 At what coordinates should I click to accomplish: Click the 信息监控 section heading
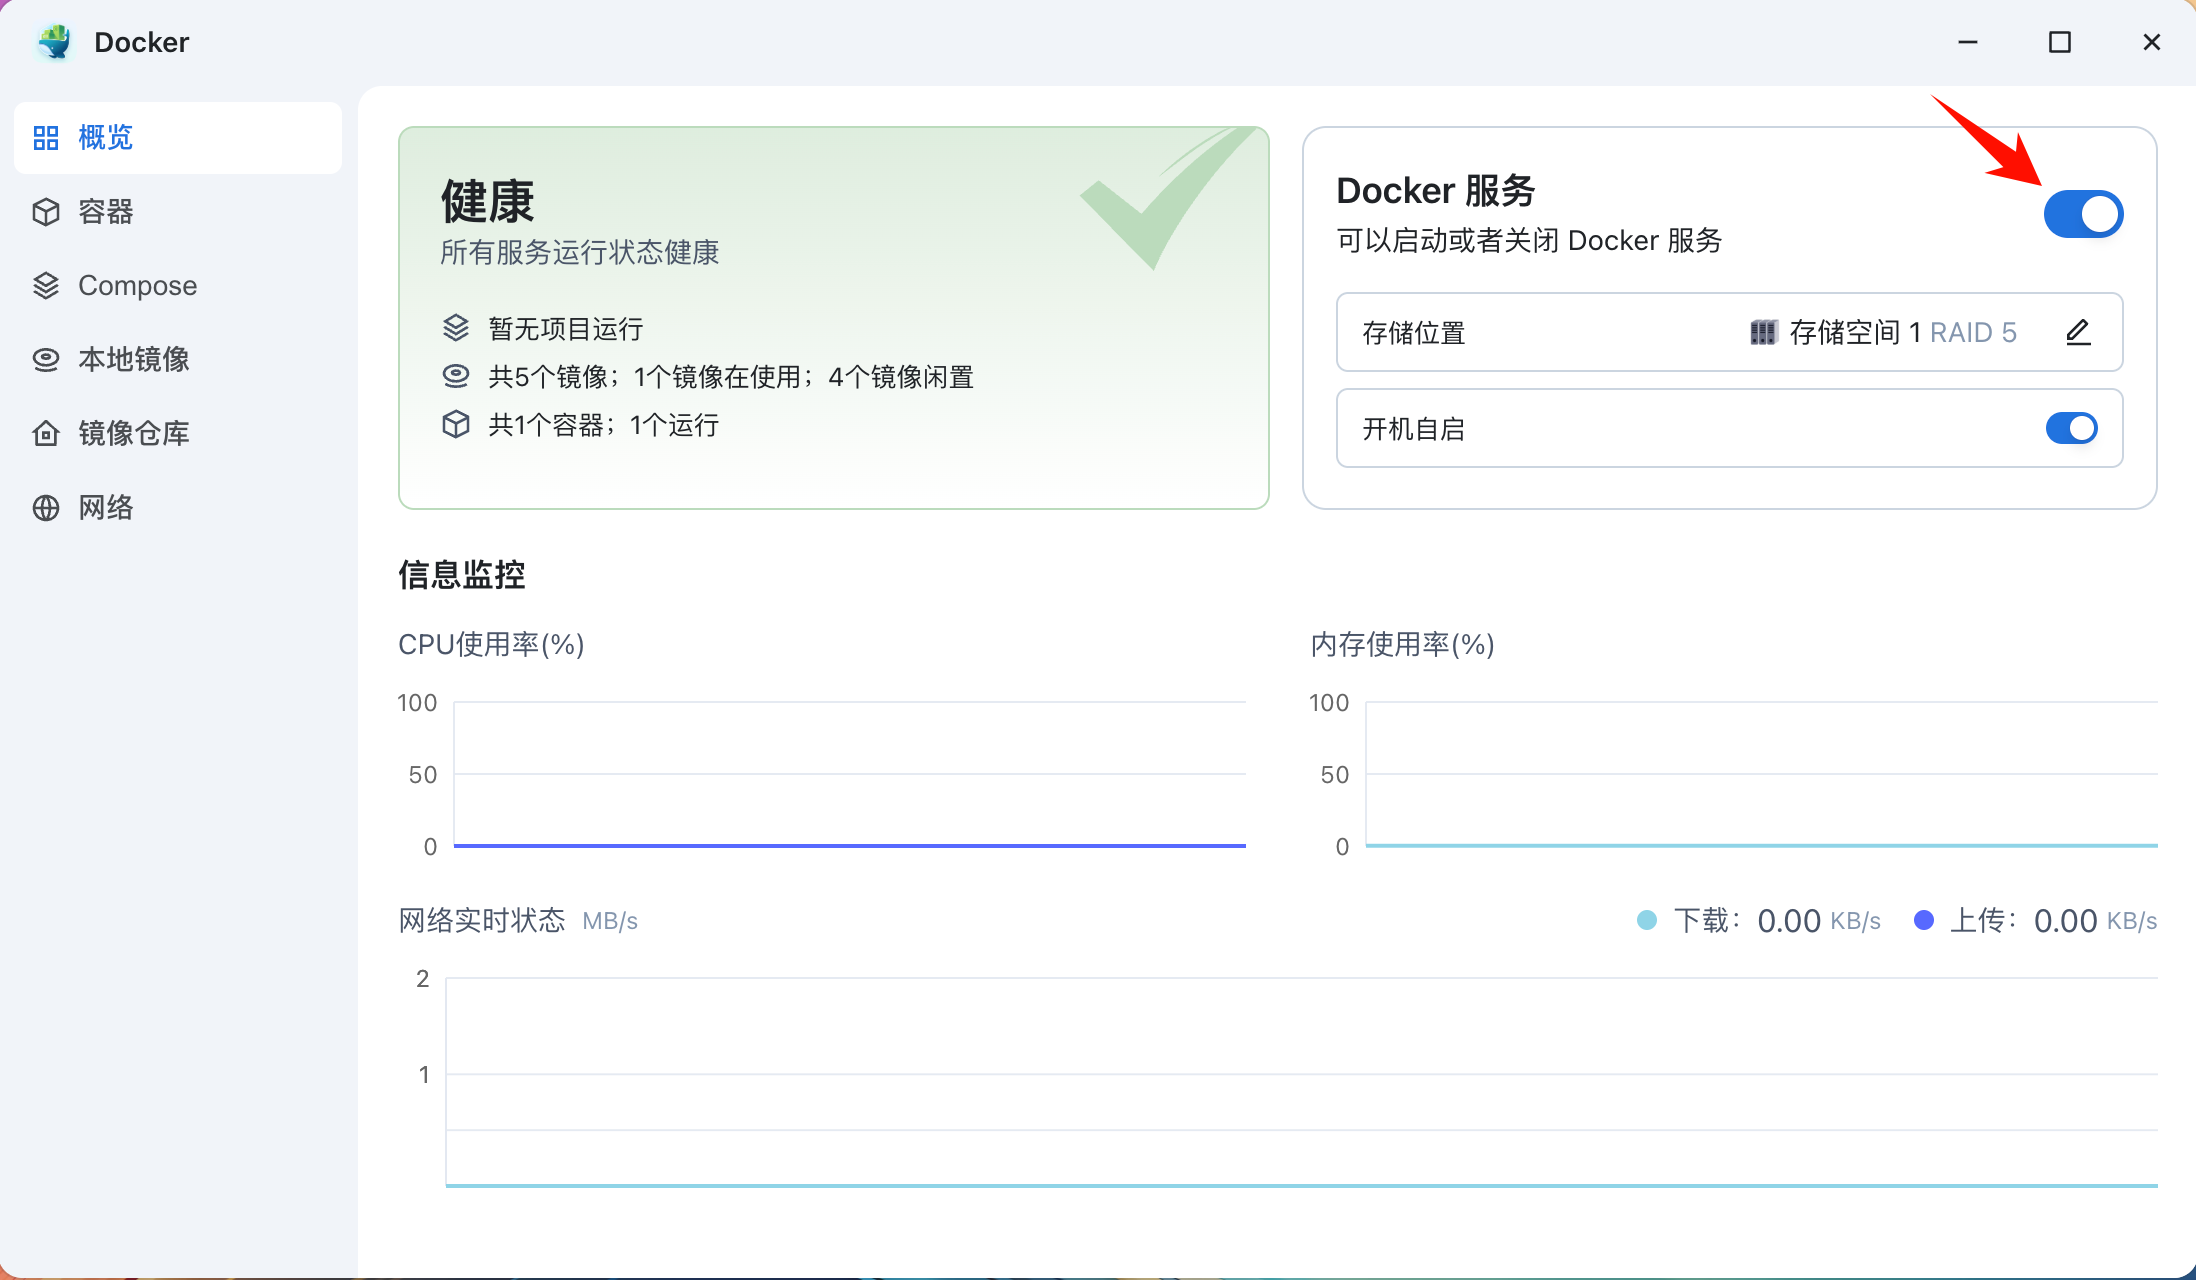462,574
